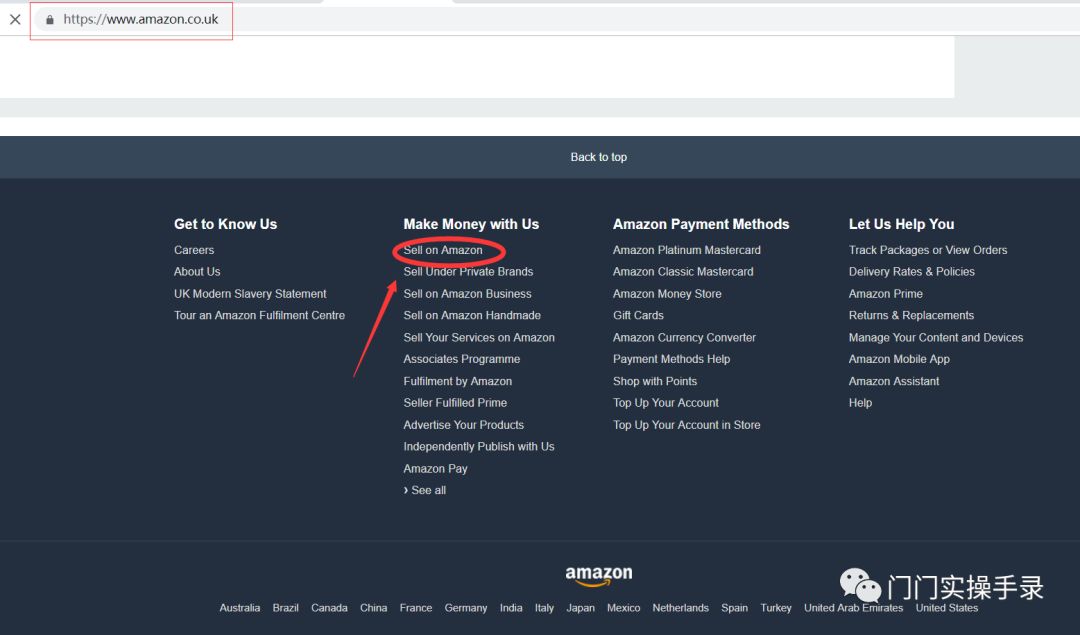Switch to the India site
The height and width of the screenshot is (635, 1080).
pyautogui.click(x=511, y=608)
